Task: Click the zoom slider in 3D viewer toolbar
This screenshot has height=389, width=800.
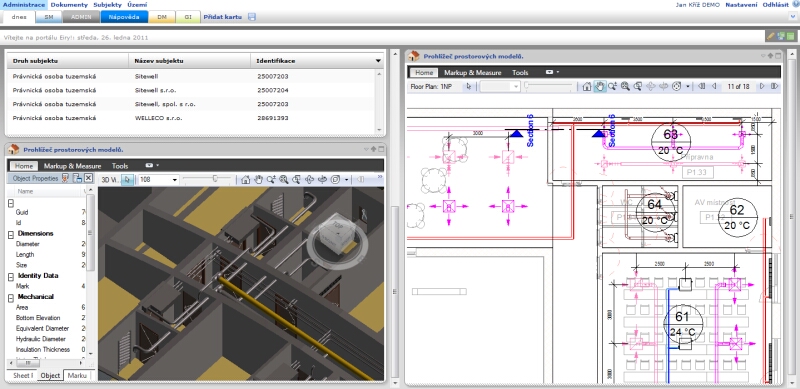Action: 207,179
